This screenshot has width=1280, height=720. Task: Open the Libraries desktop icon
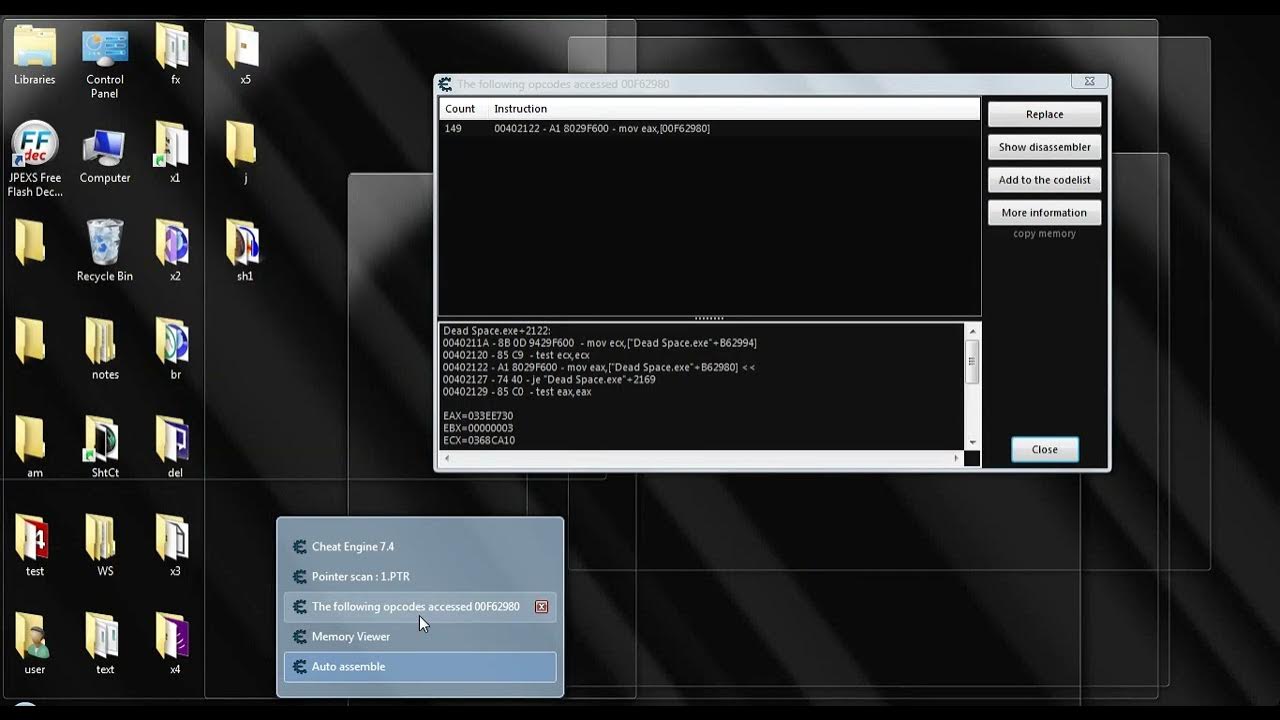[x=35, y=55]
